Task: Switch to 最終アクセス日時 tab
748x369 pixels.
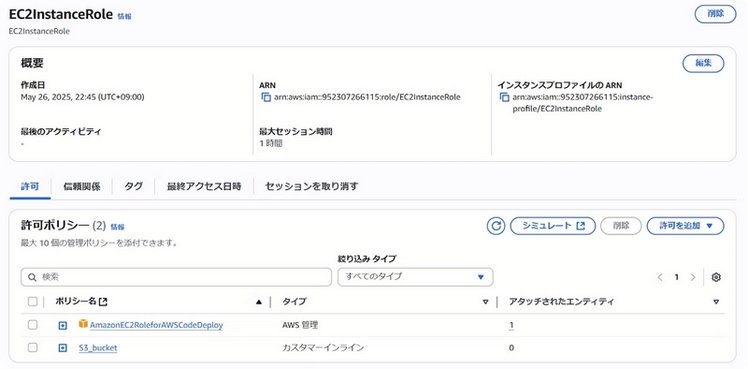Action: click(204, 186)
